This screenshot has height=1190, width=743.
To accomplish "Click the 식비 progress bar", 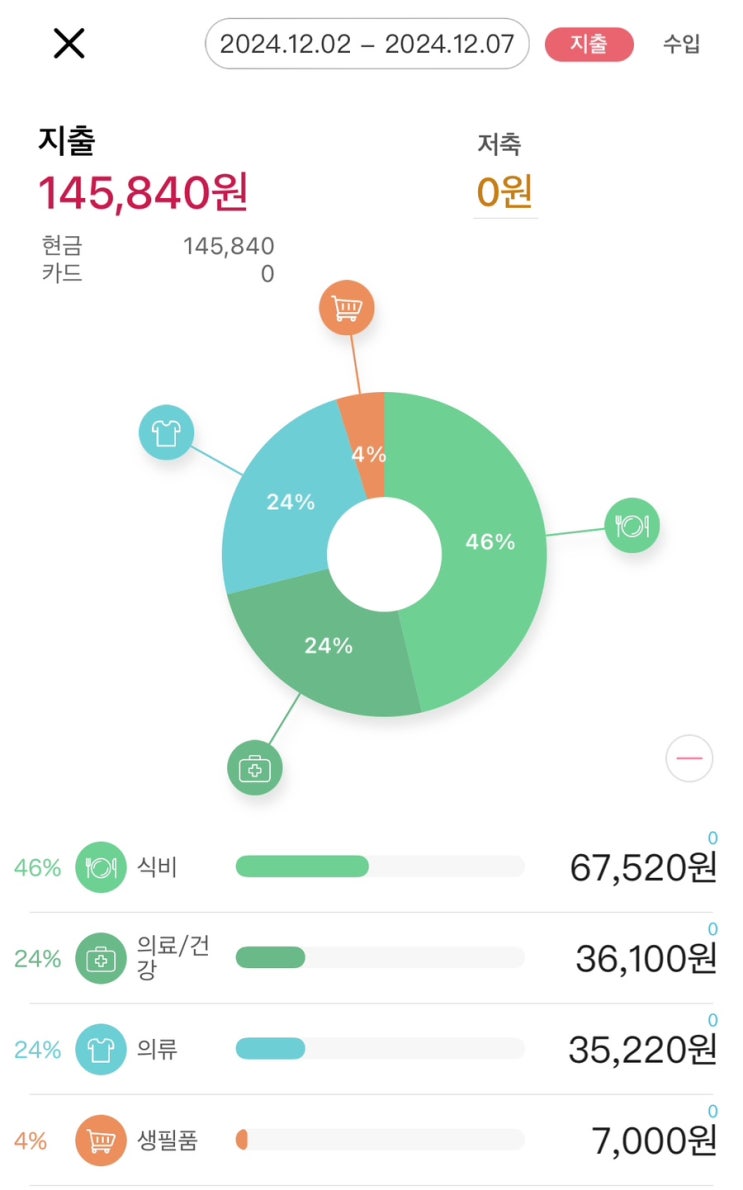I will click(379, 866).
